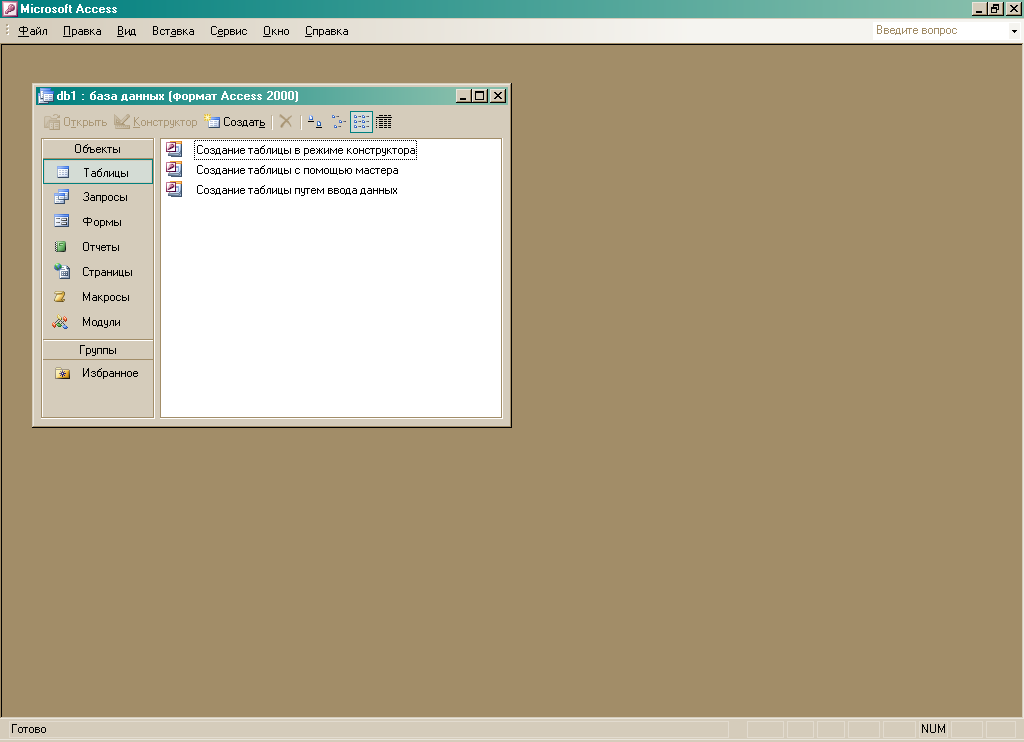Select Модули in the objects pane
The height and width of the screenshot is (742, 1024).
pyautogui.click(x=98, y=322)
